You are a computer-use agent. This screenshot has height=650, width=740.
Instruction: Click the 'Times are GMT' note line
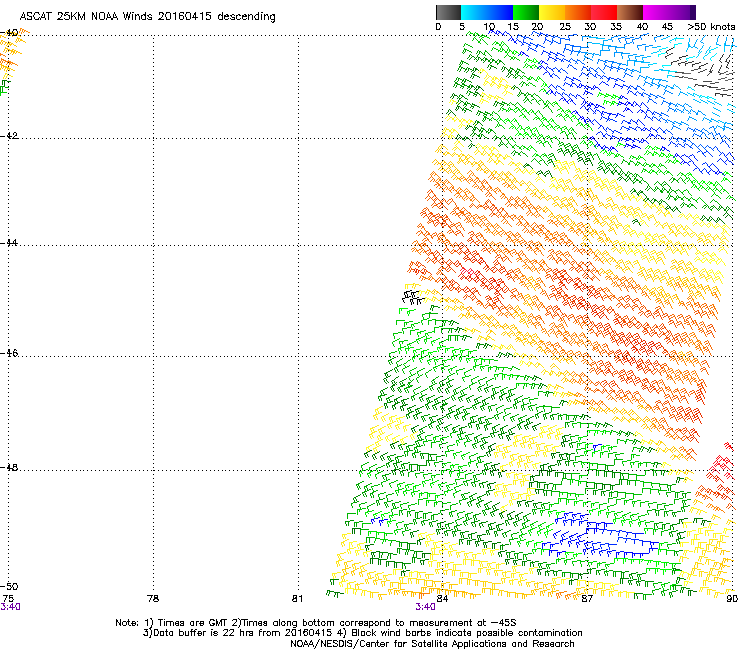click(x=316, y=623)
